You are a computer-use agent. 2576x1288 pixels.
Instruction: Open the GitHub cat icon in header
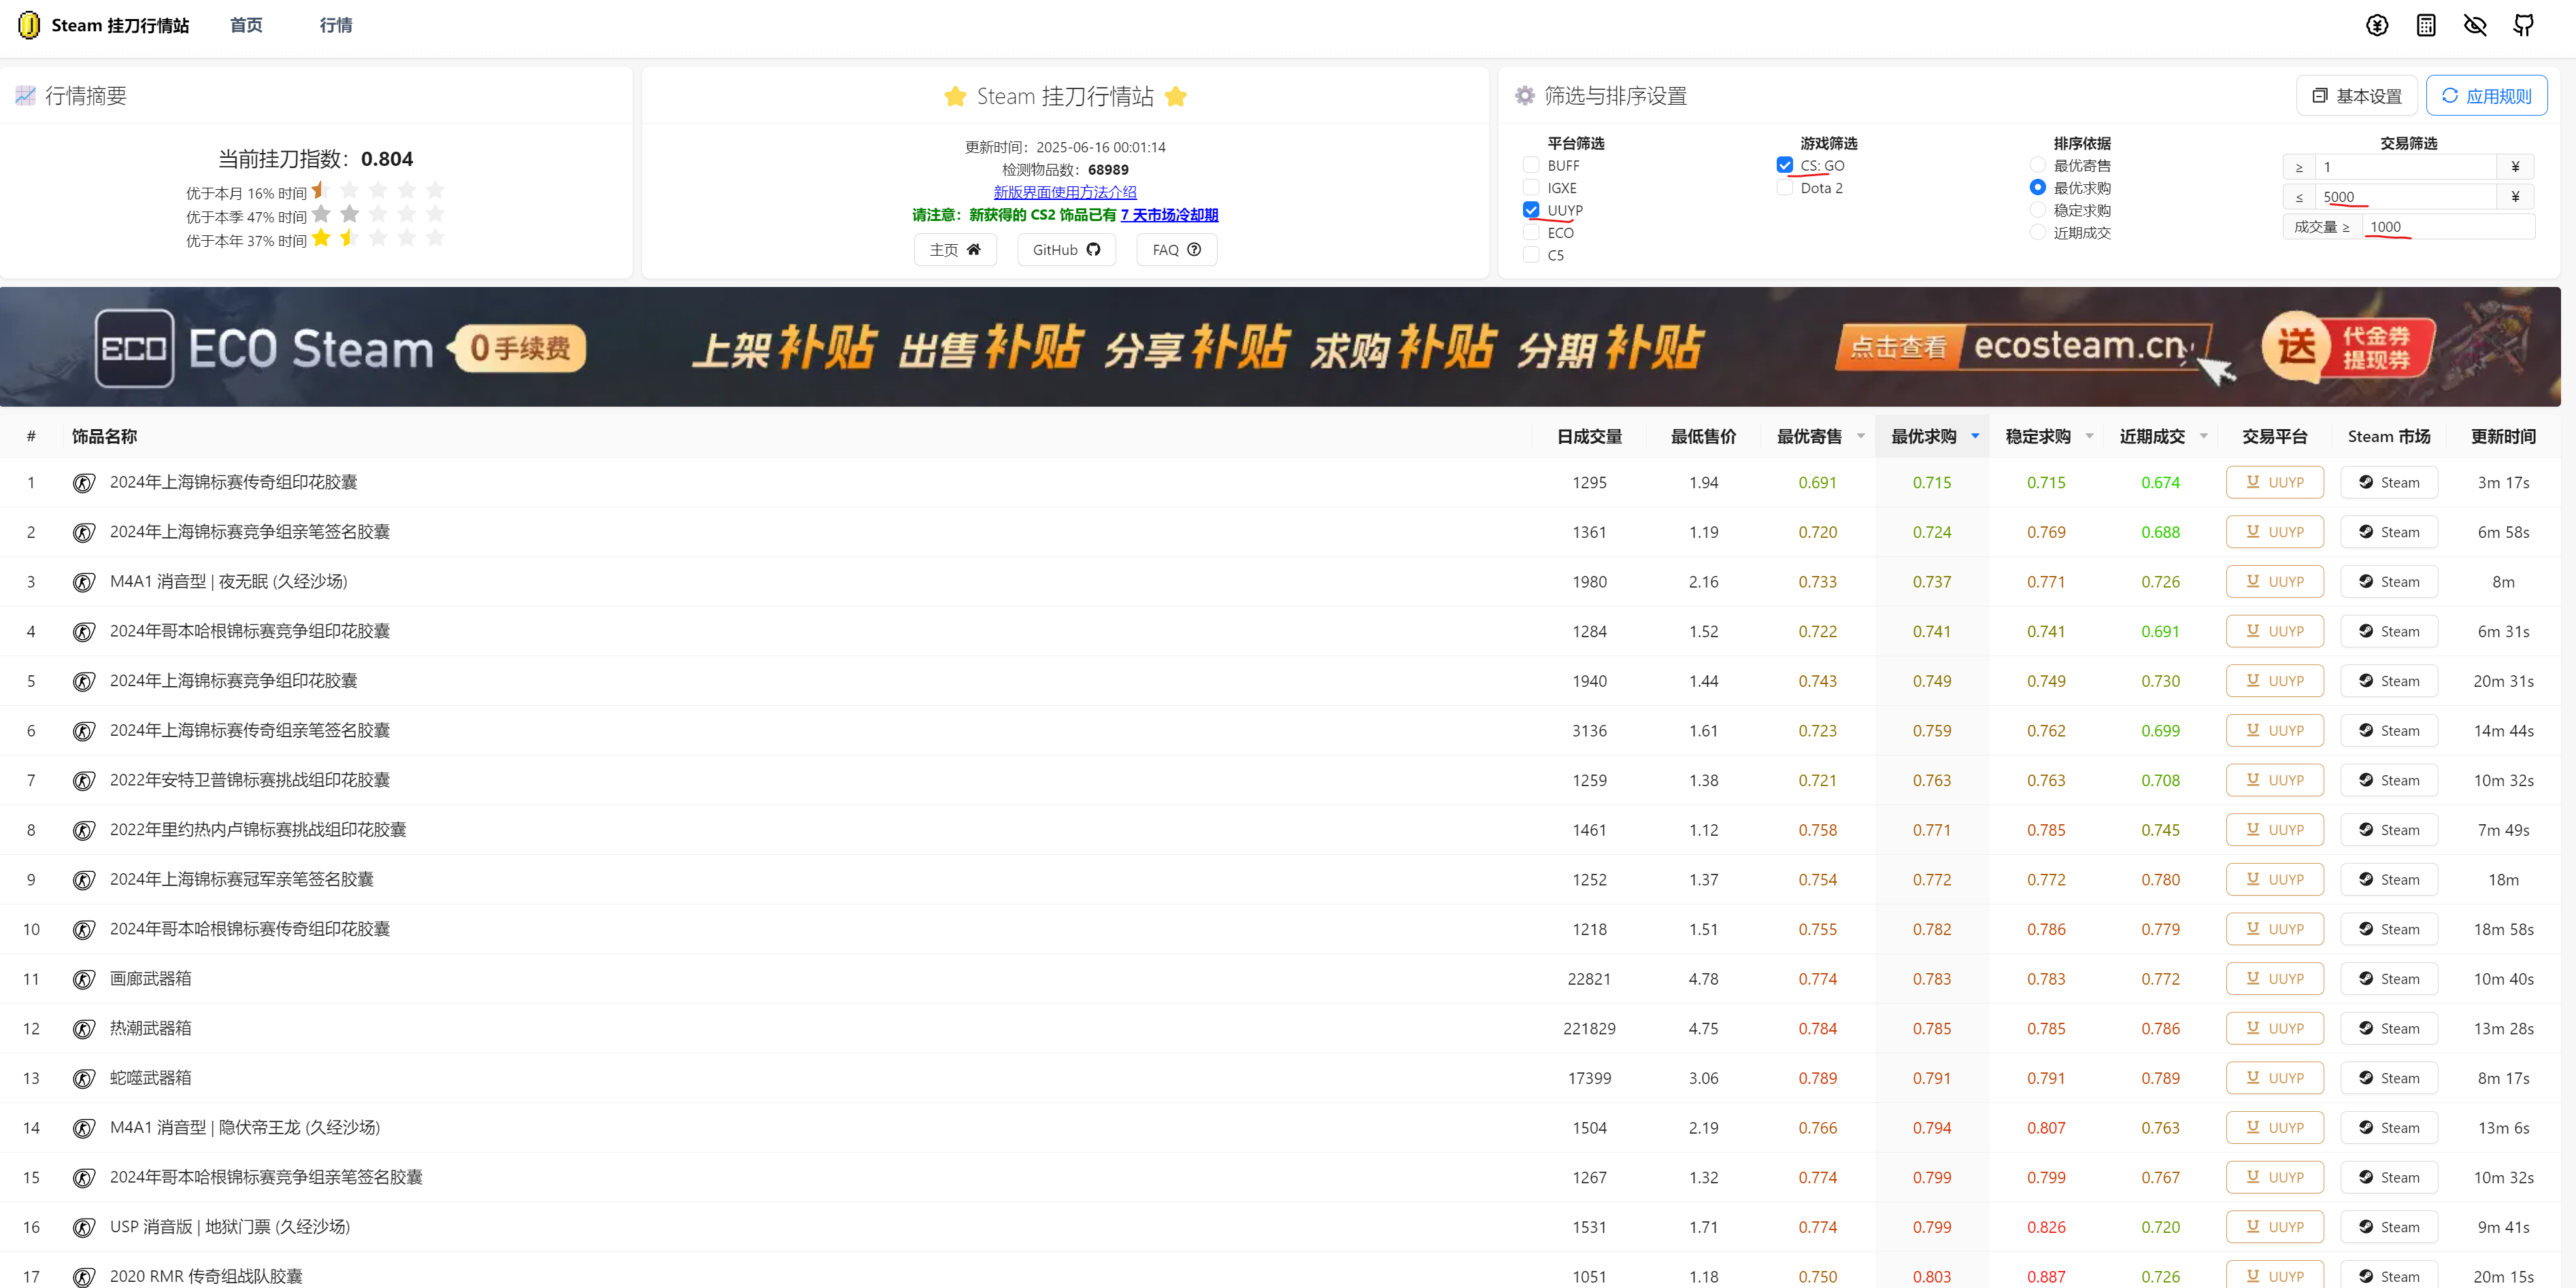pos(2524,25)
